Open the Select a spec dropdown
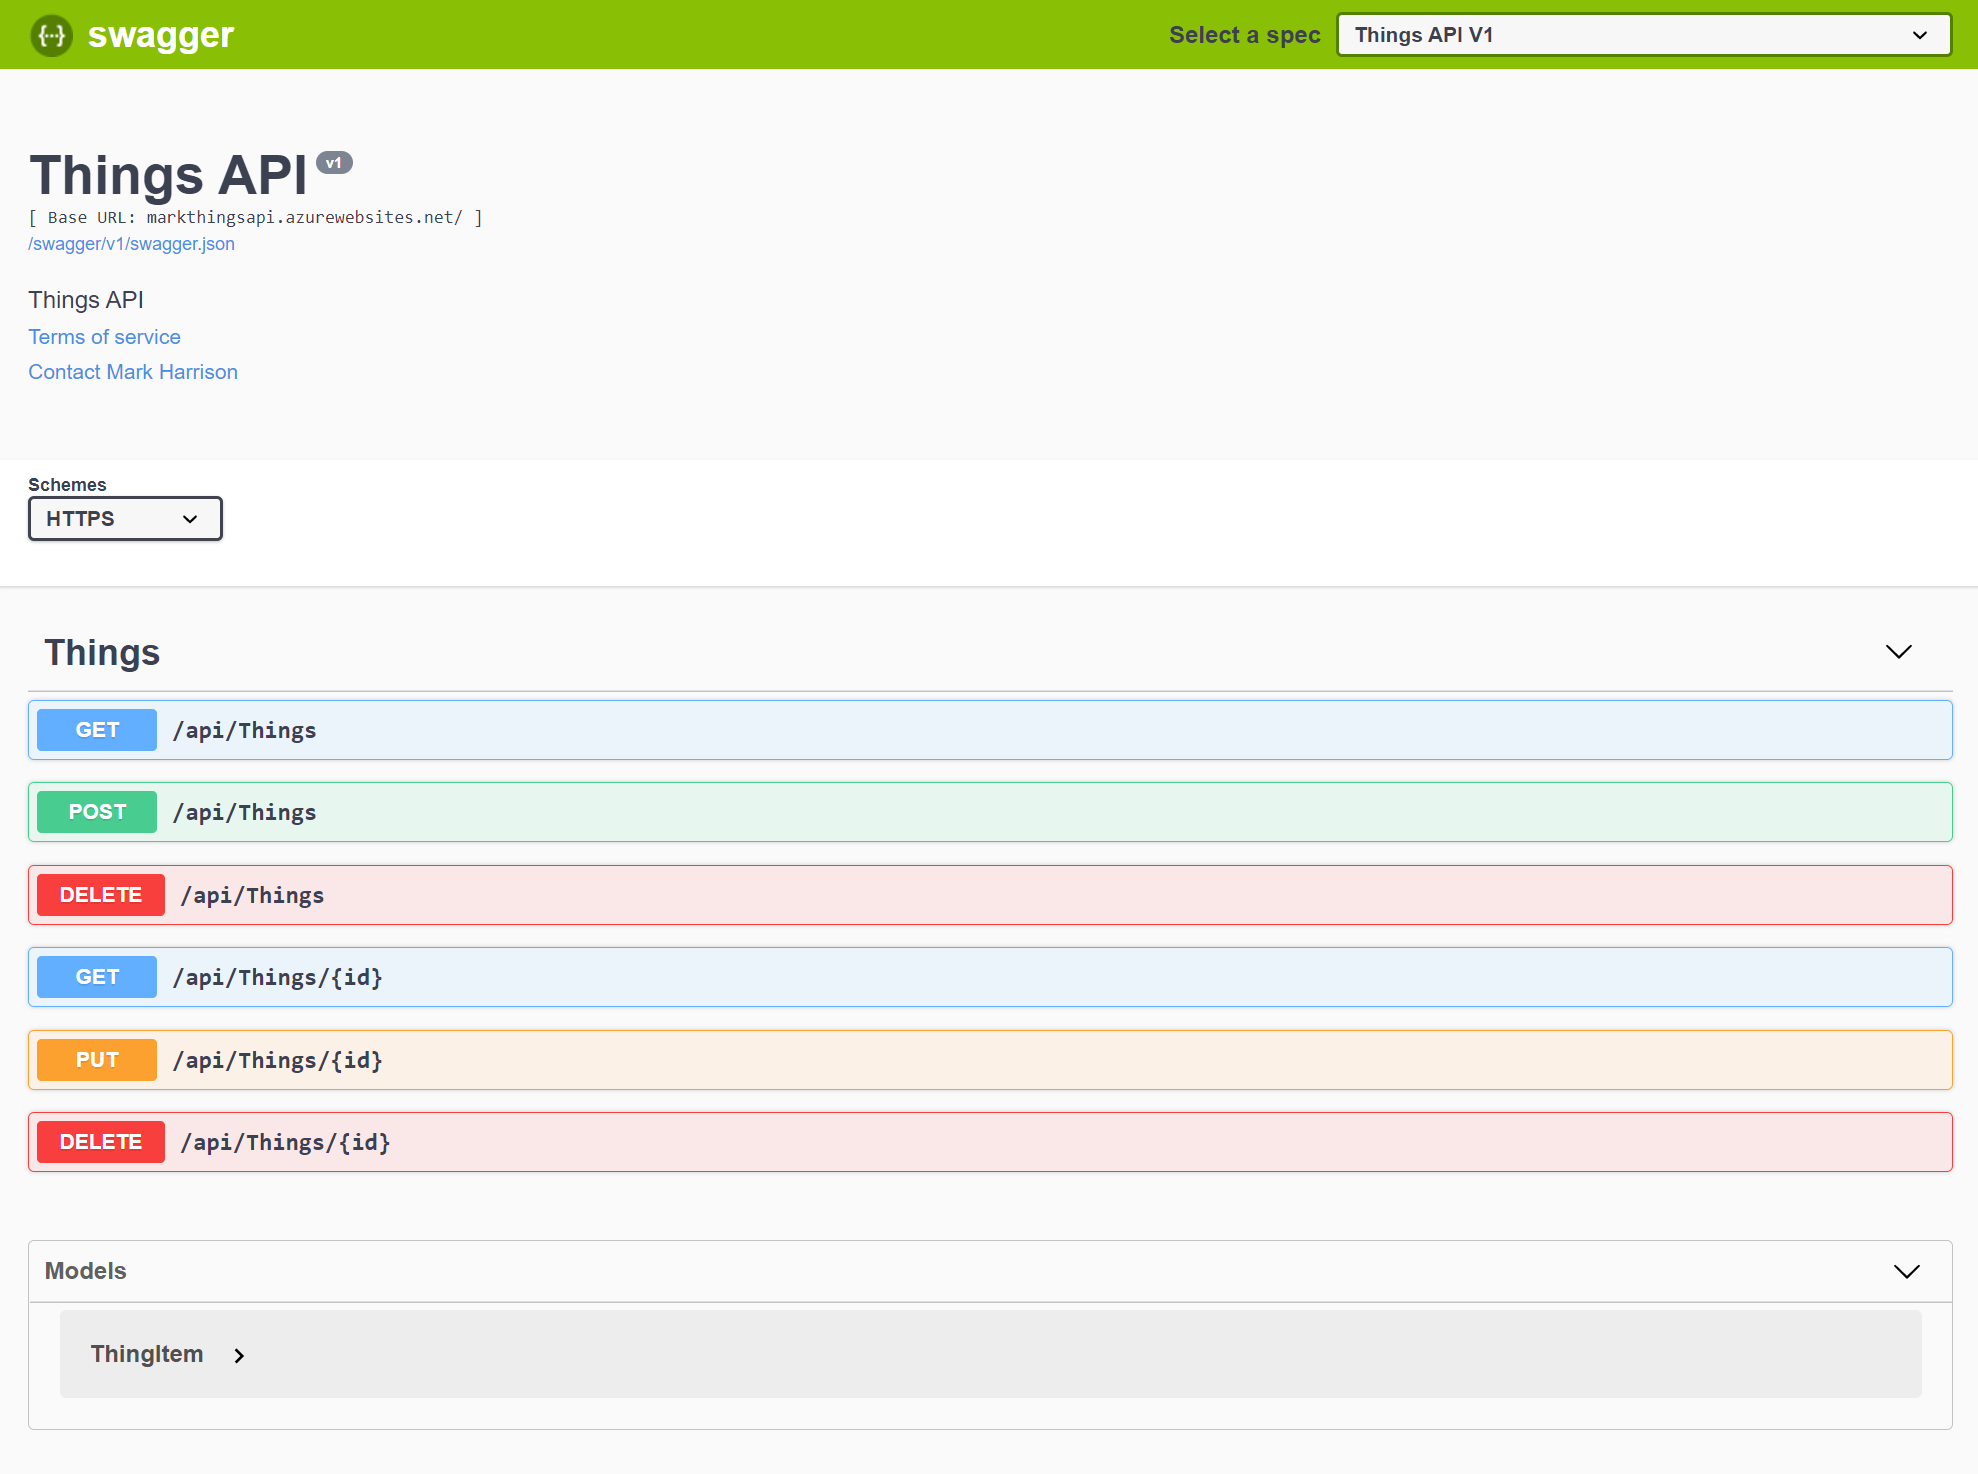The height and width of the screenshot is (1474, 1978). click(1643, 35)
